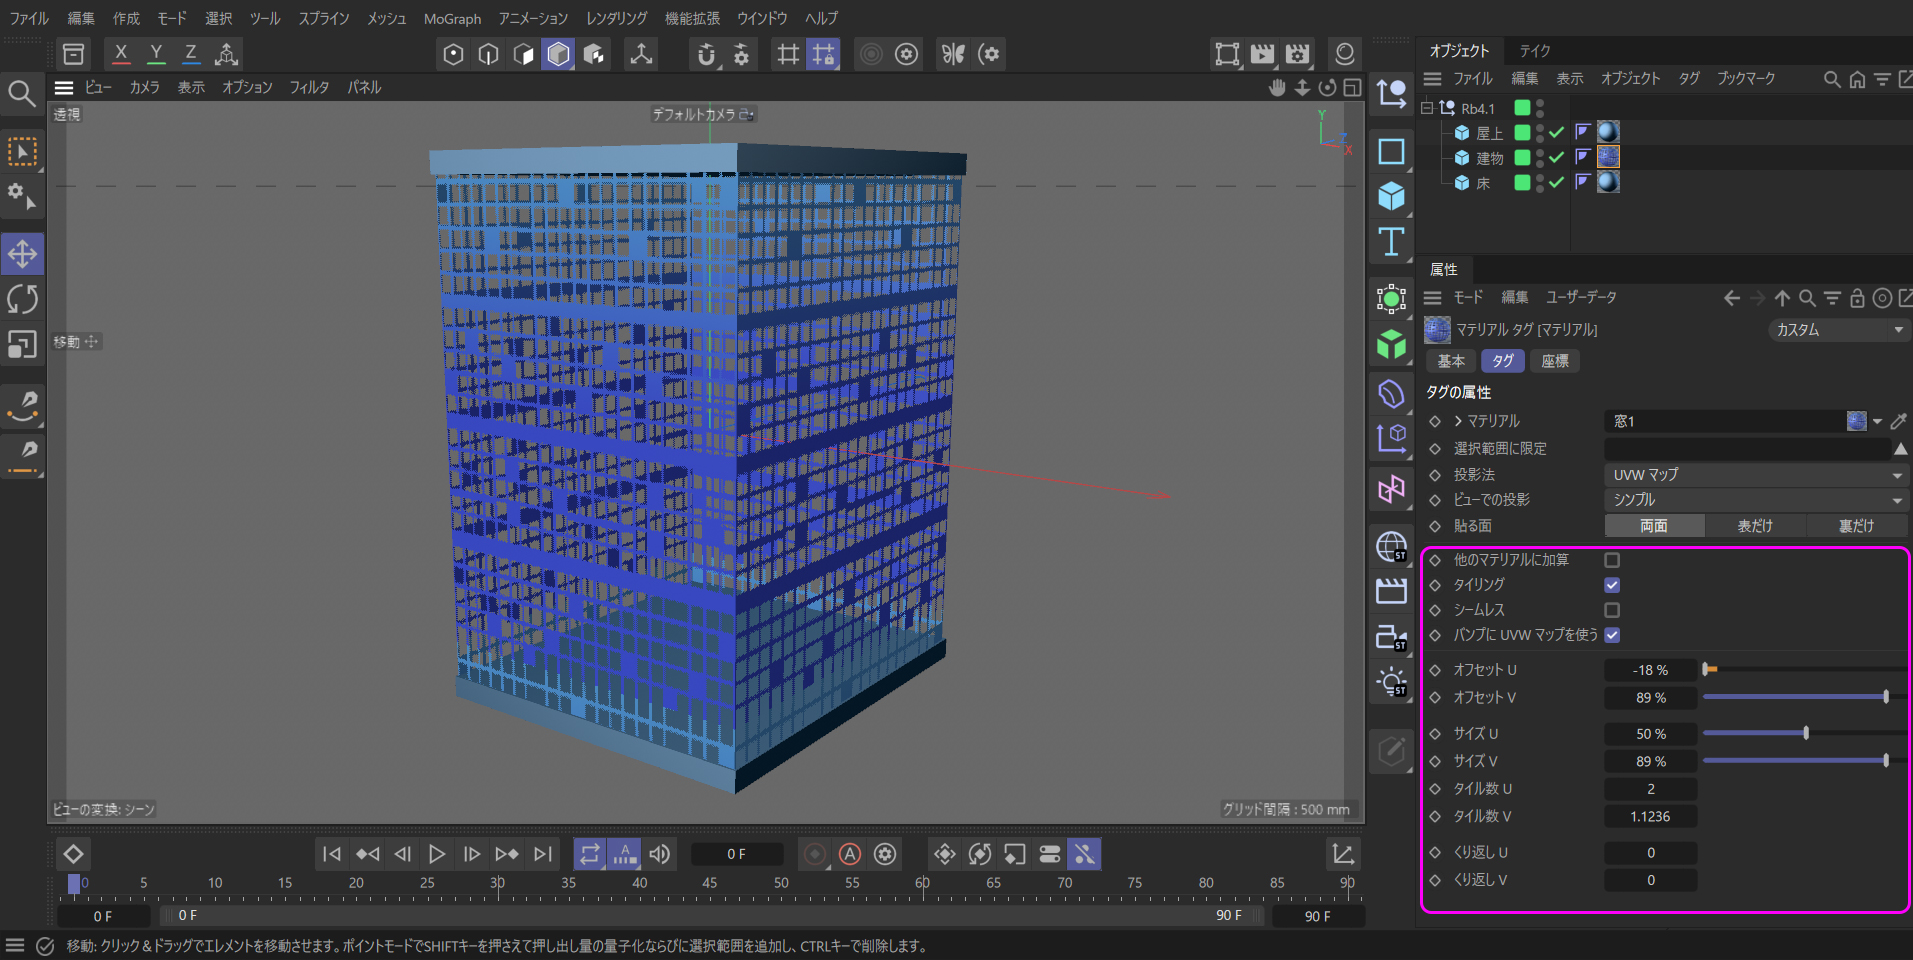Uncheck the タイリング checkbox

(x=1612, y=585)
